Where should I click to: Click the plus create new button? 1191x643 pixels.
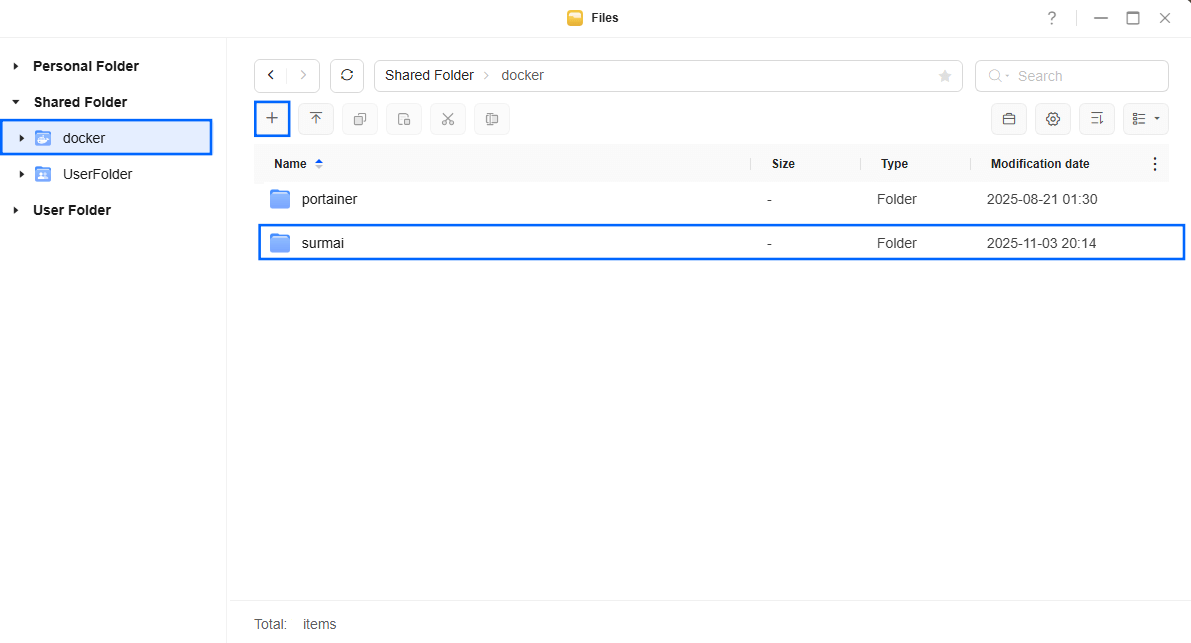click(x=272, y=119)
